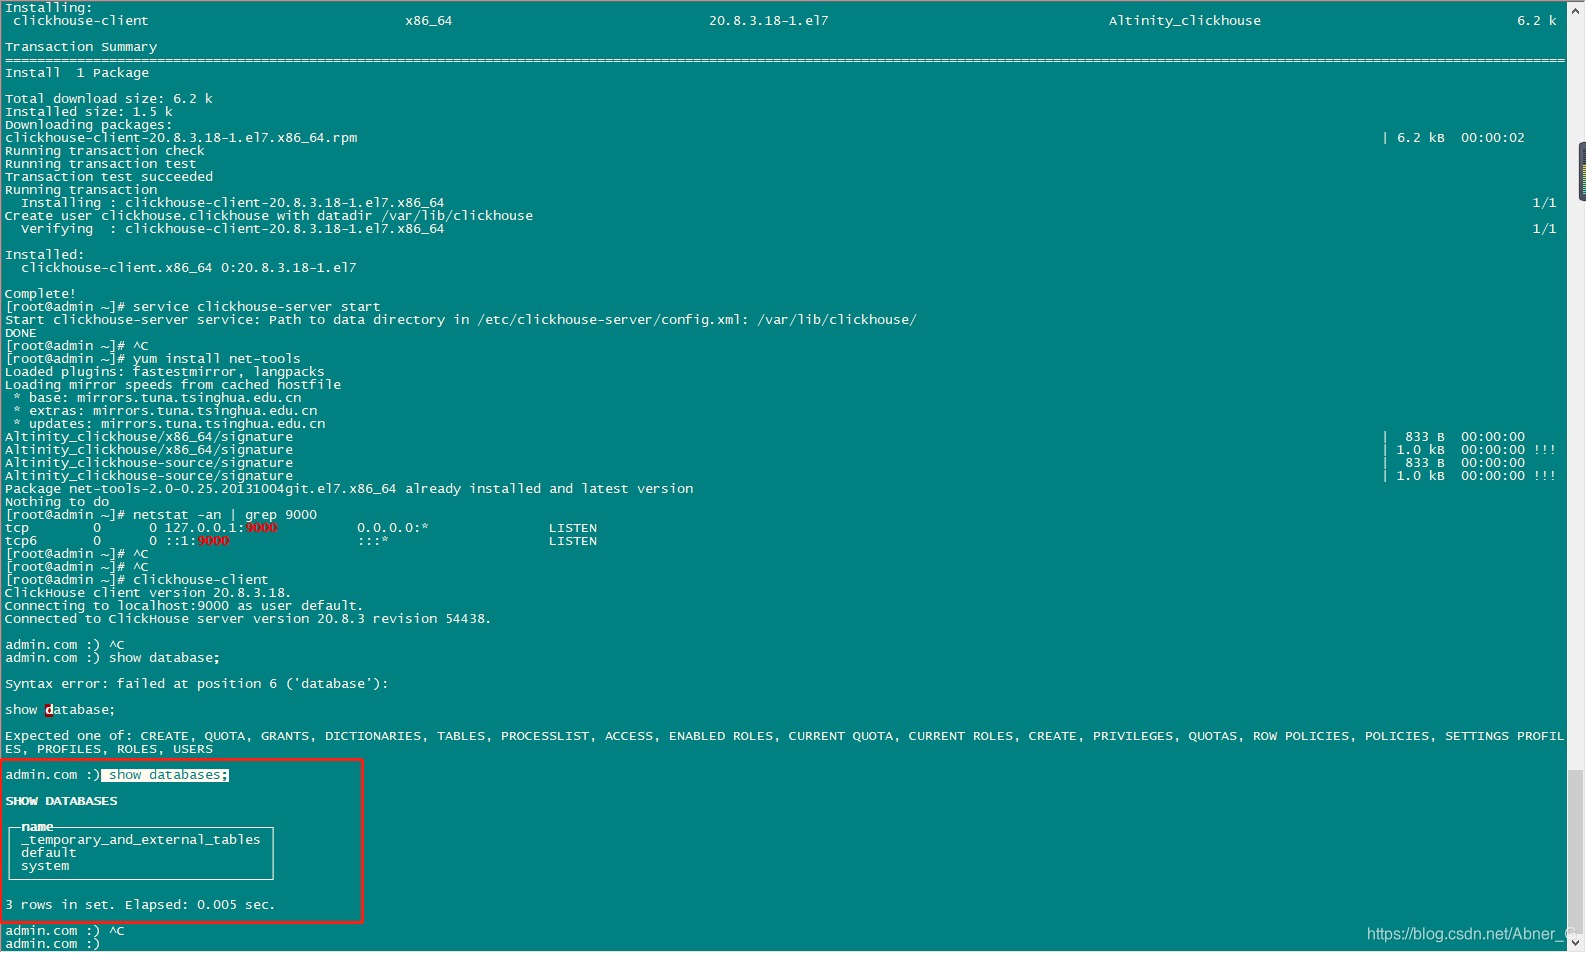Viewport: 1586px width, 953px height.
Task: Click the 'SHOW DATABASES' output heading
Action: [x=61, y=801]
